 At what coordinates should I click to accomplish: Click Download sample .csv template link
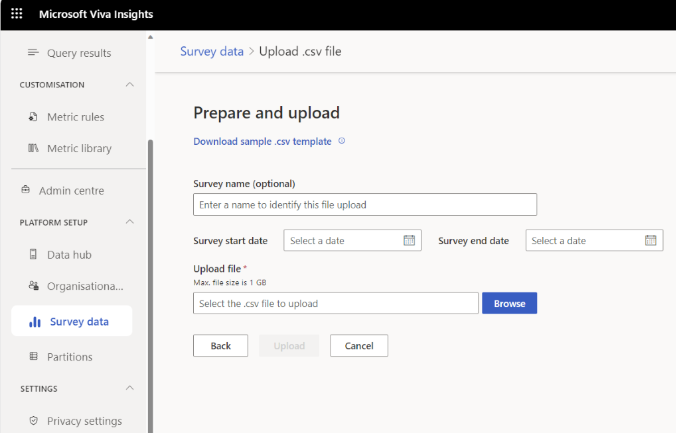262,142
